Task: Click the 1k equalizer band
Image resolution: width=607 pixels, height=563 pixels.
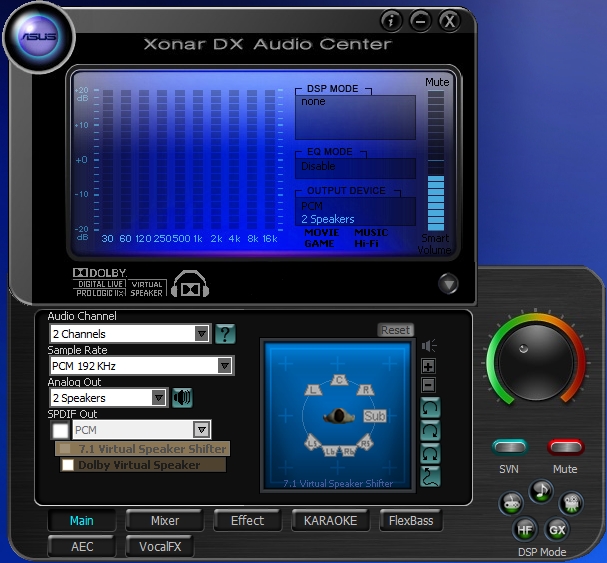Action: [x=198, y=160]
